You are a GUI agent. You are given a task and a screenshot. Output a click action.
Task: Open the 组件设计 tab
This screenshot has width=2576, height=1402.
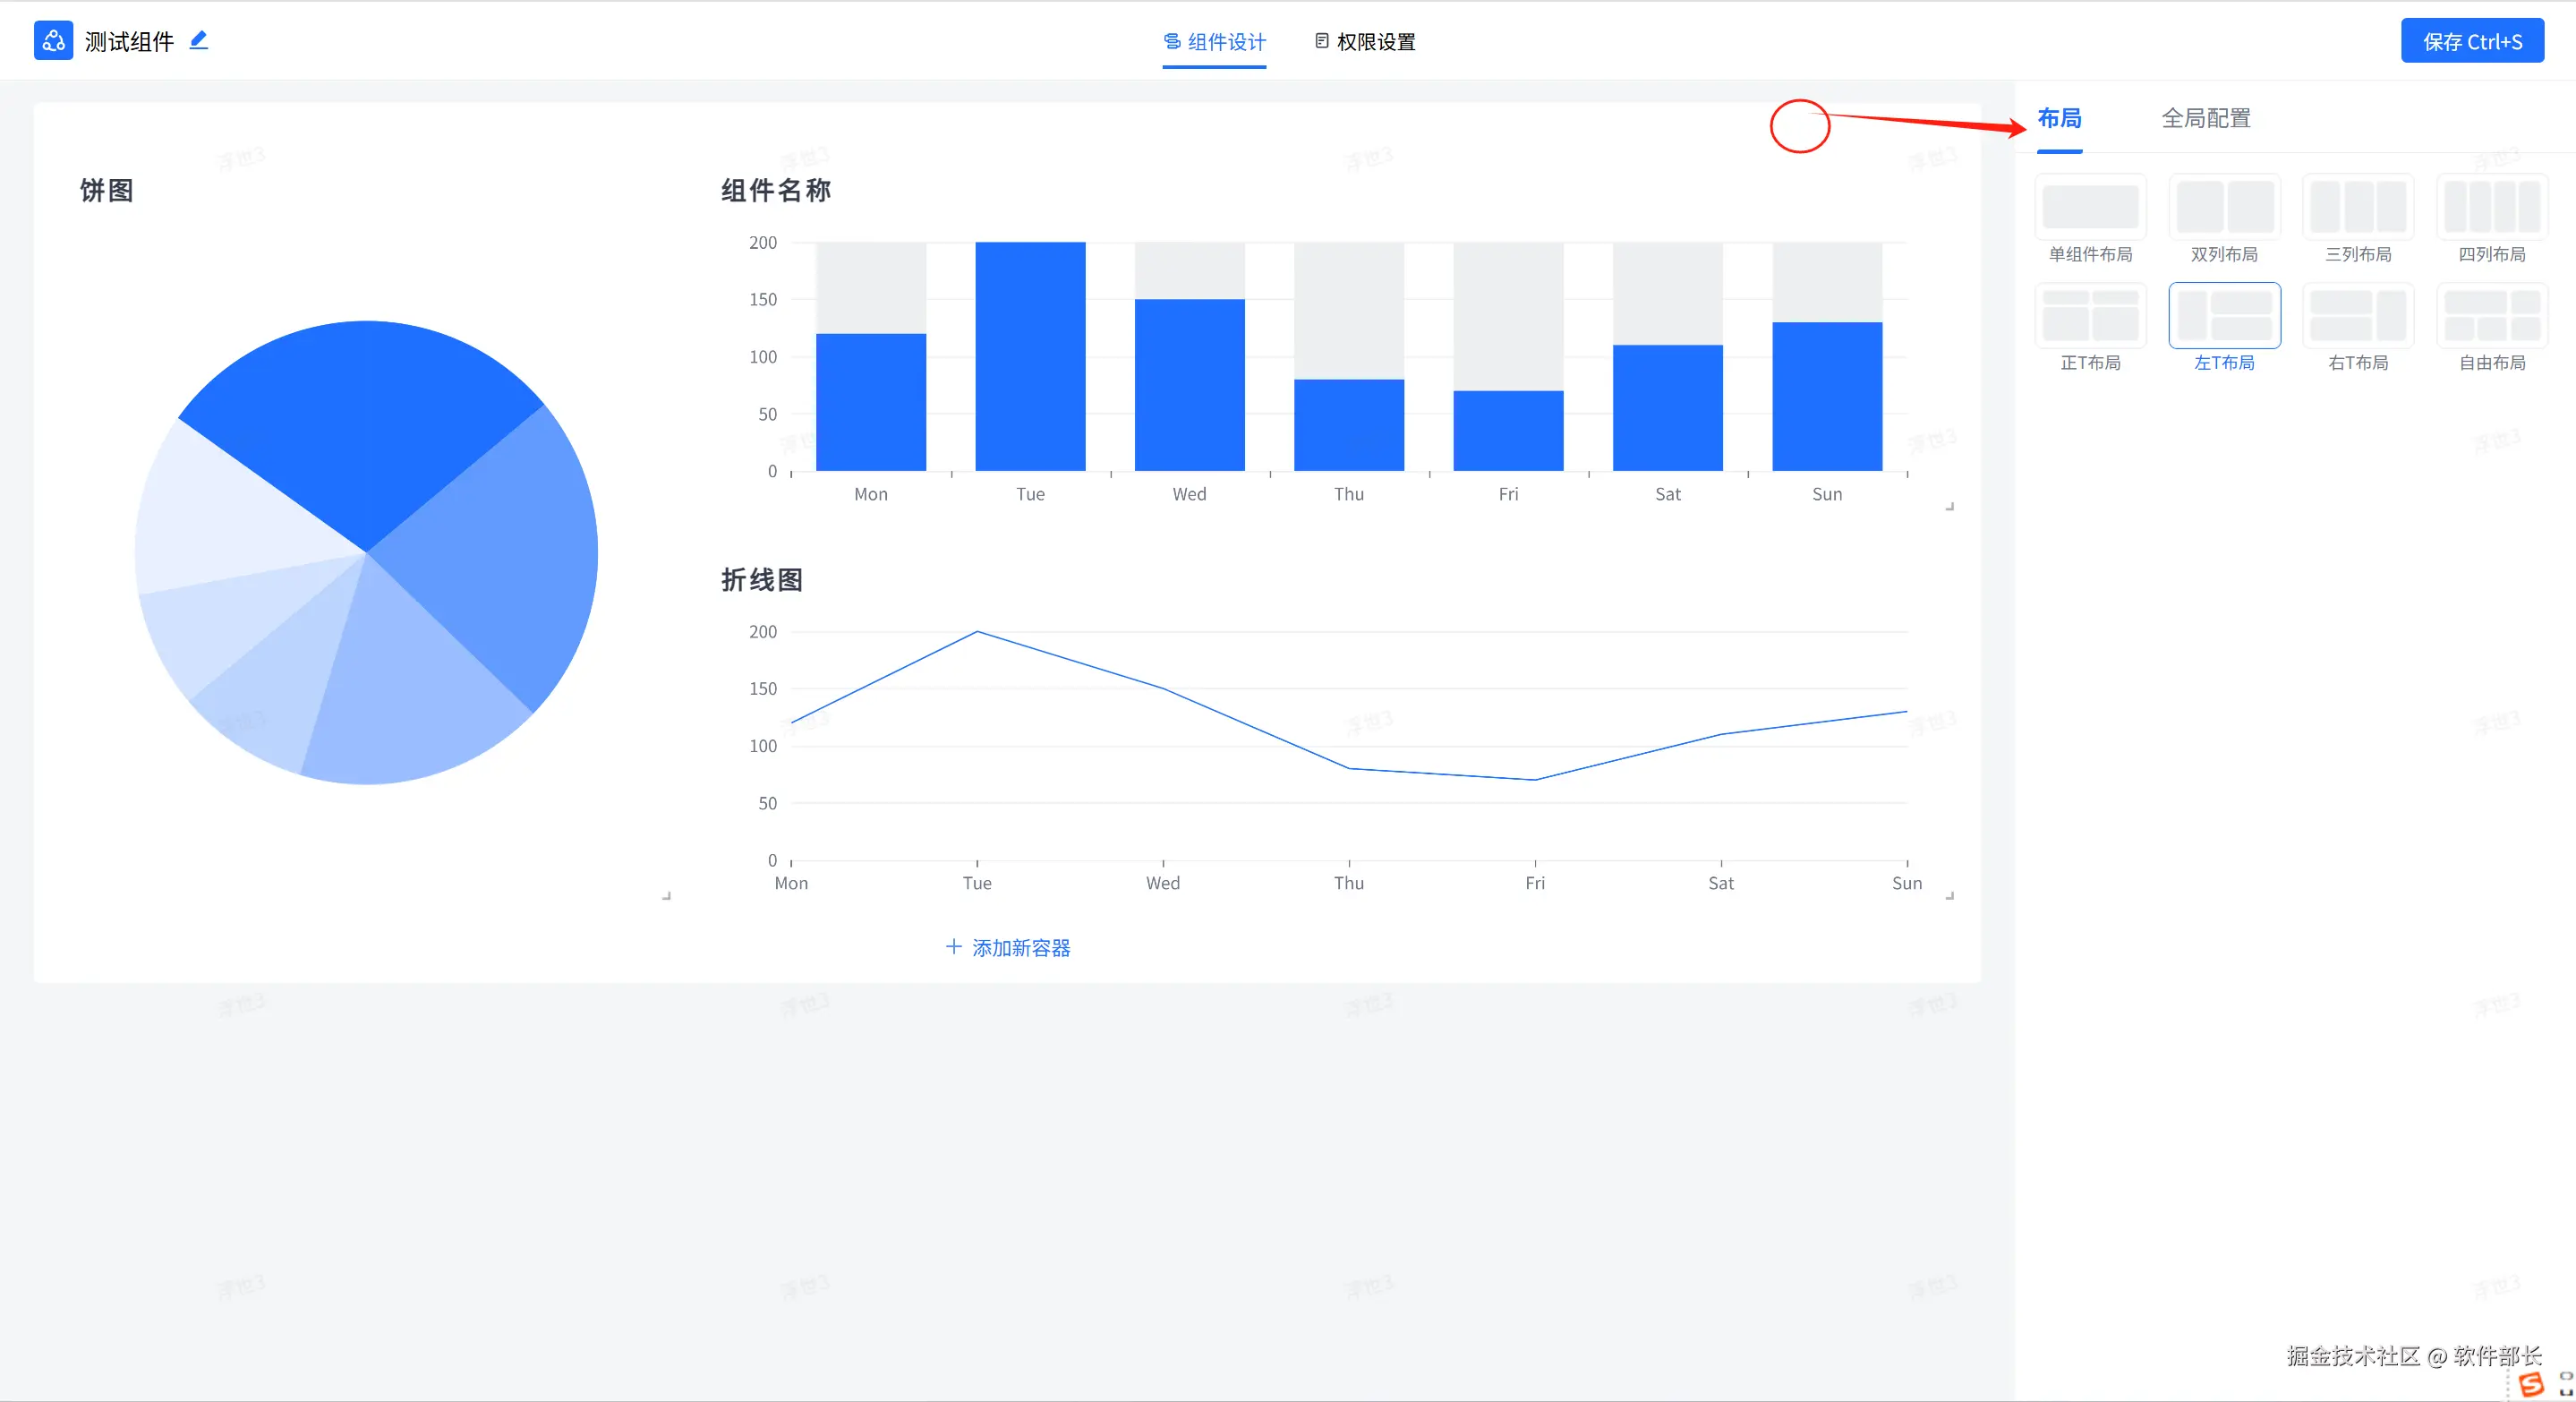(1214, 42)
